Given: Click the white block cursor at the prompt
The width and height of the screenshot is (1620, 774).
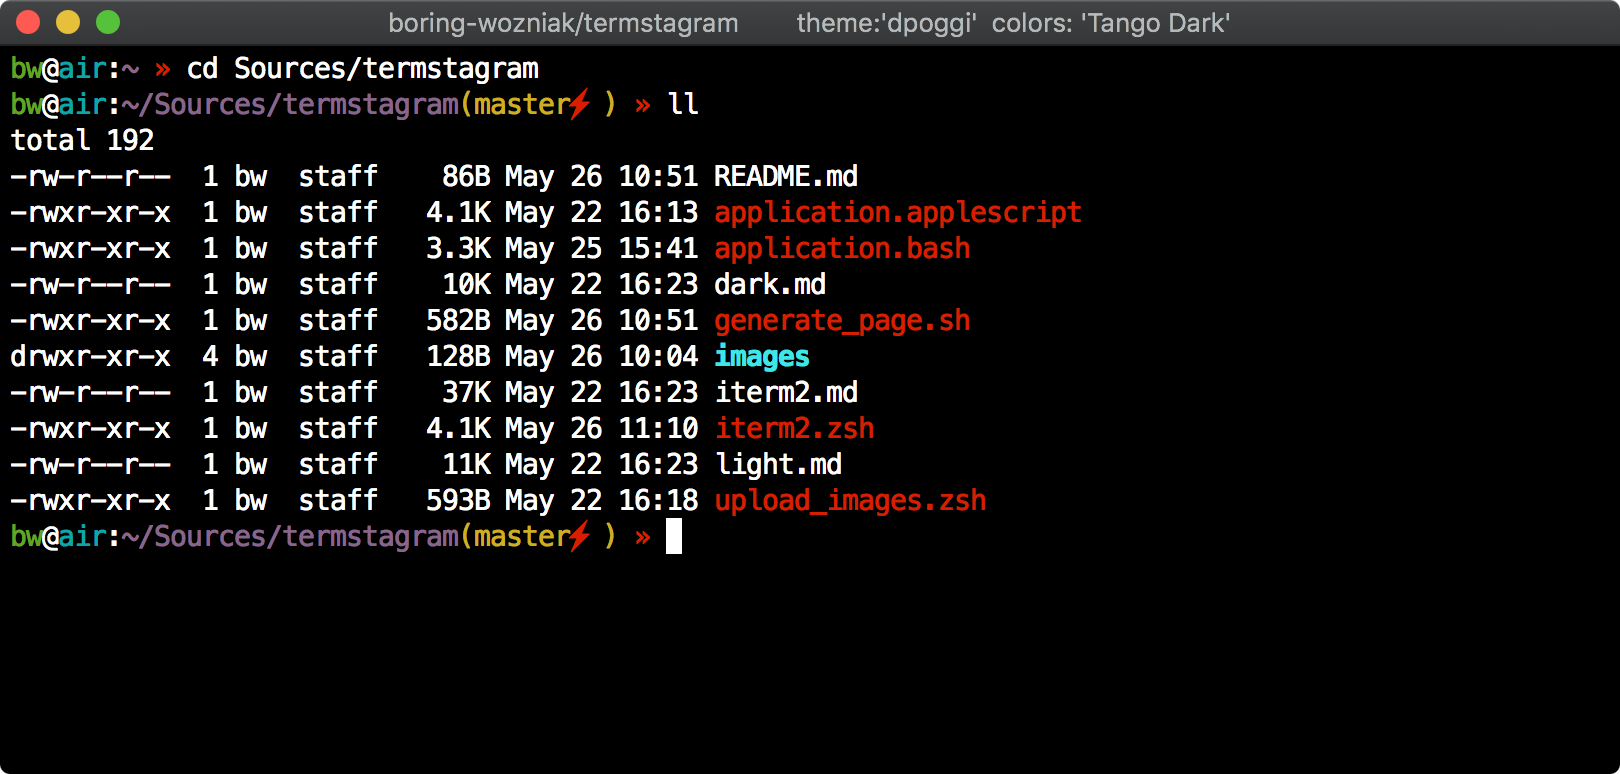Looking at the screenshot, I should 674,537.
